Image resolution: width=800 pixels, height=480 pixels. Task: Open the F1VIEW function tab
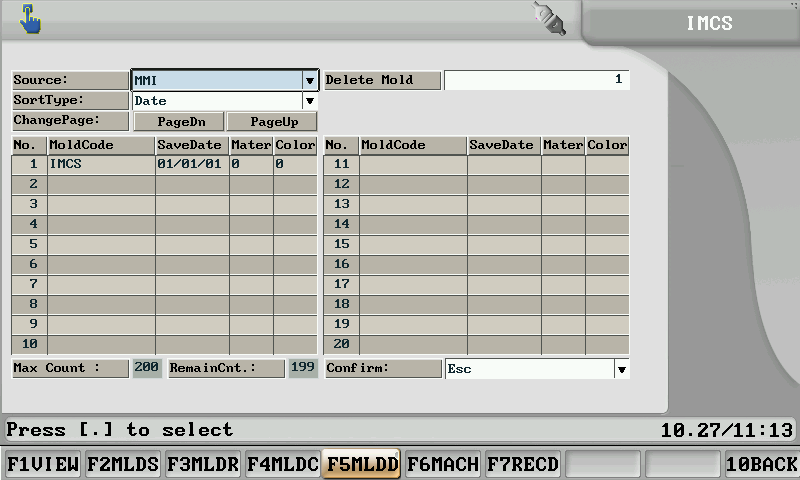43,464
